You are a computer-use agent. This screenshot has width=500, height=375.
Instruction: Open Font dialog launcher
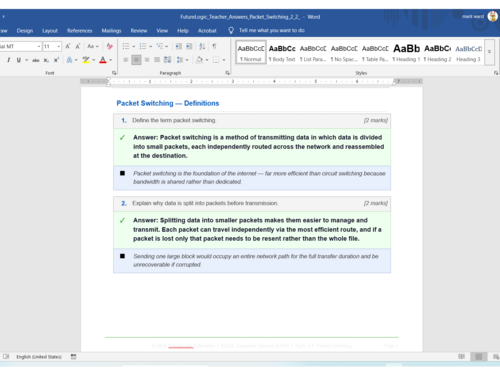click(114, 73)
